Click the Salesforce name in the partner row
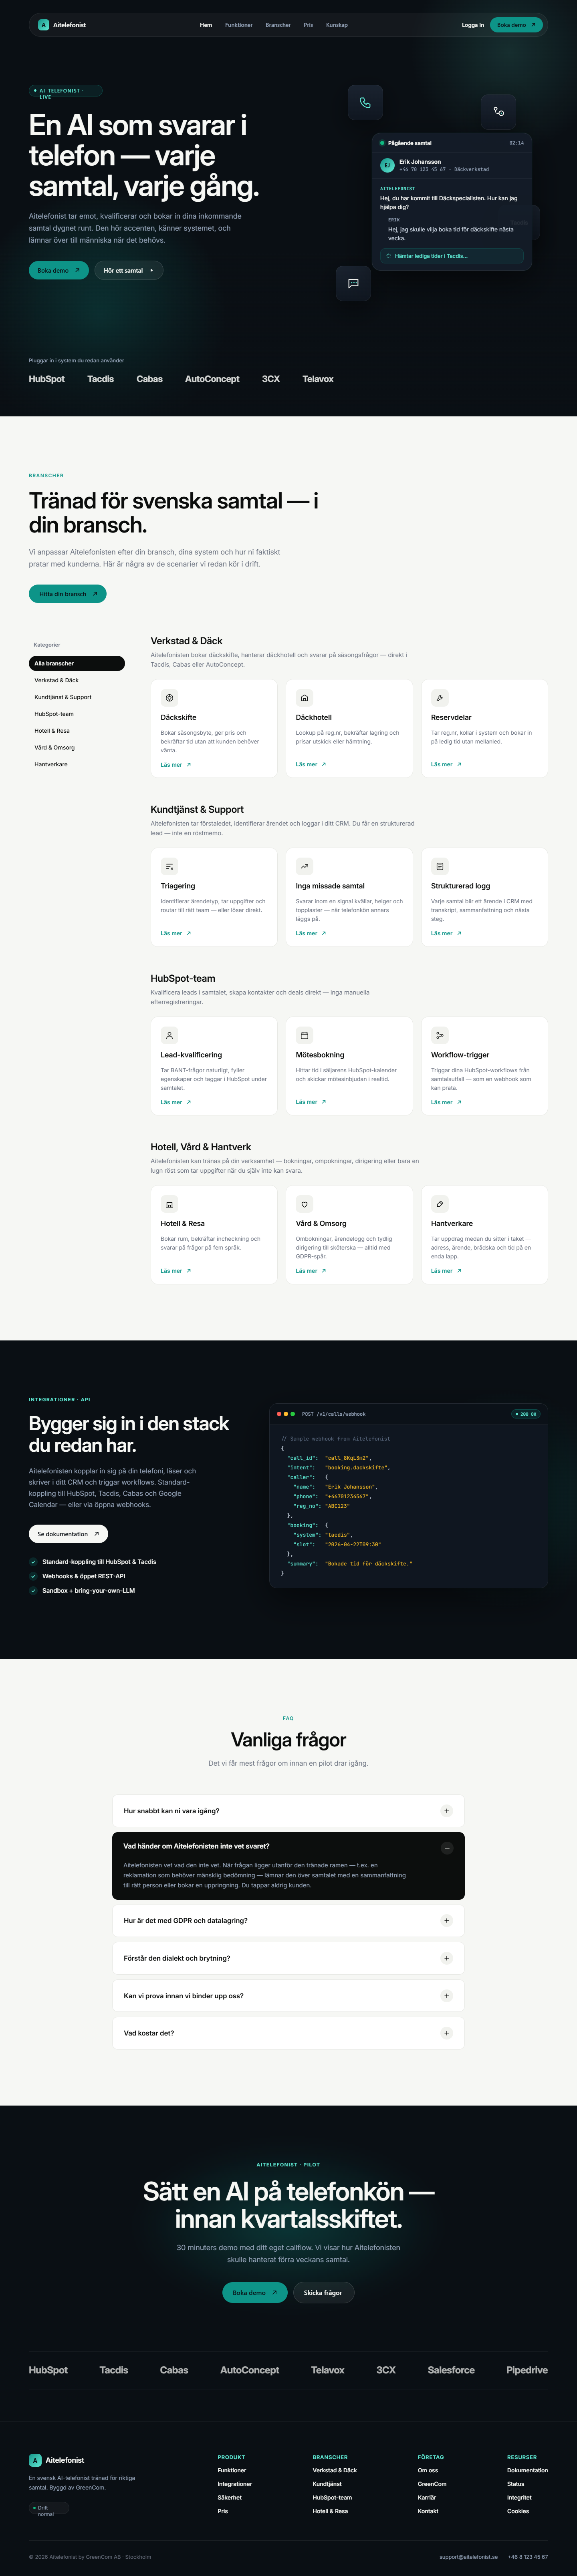The image size is (577, 2576). (451, 2370)
